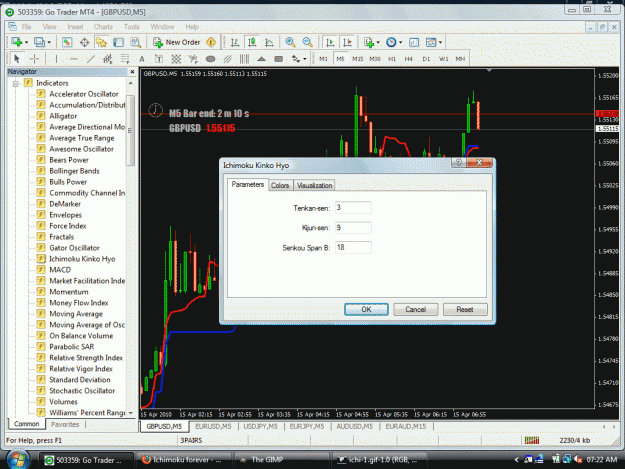Image resolution: width=625 pixels, height=469 pixels.
Task: Select the horizontal line drawing tool
Action: pos(73,59)
